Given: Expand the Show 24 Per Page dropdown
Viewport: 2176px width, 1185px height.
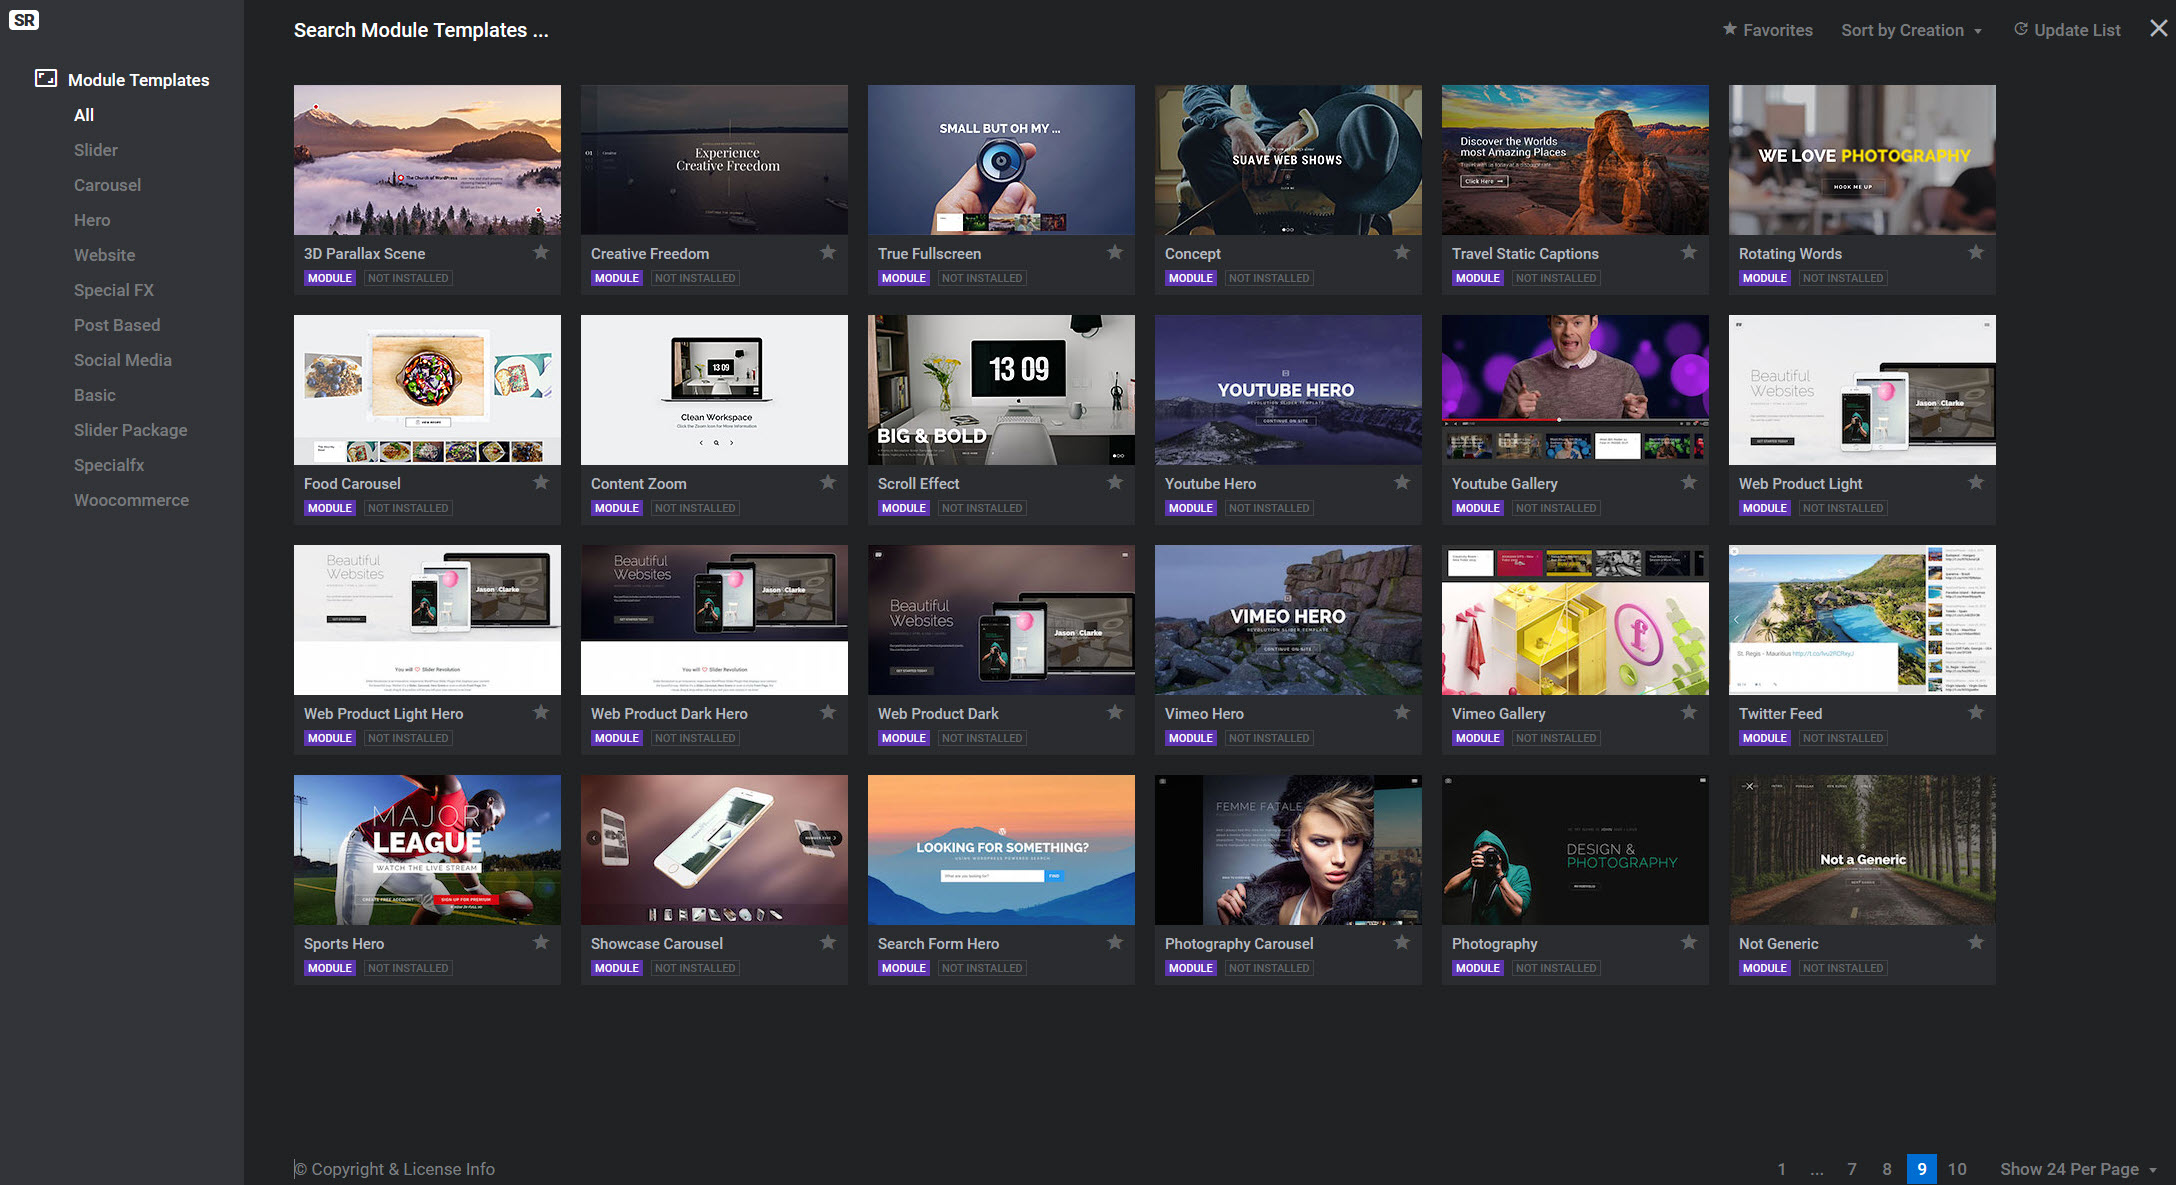Looking at the screenshot, I should pyautogui.click(x=2077, y=1169).
